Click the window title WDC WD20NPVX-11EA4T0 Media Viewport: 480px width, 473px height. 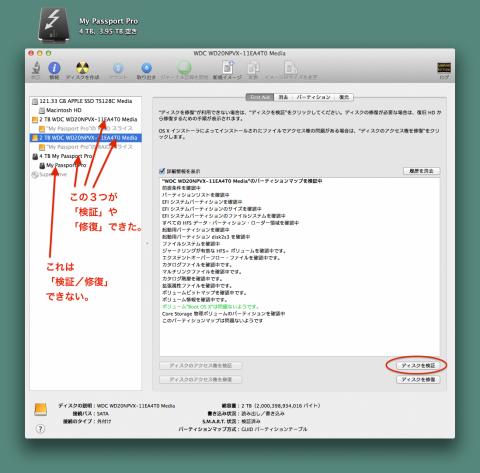click(239, 53)
